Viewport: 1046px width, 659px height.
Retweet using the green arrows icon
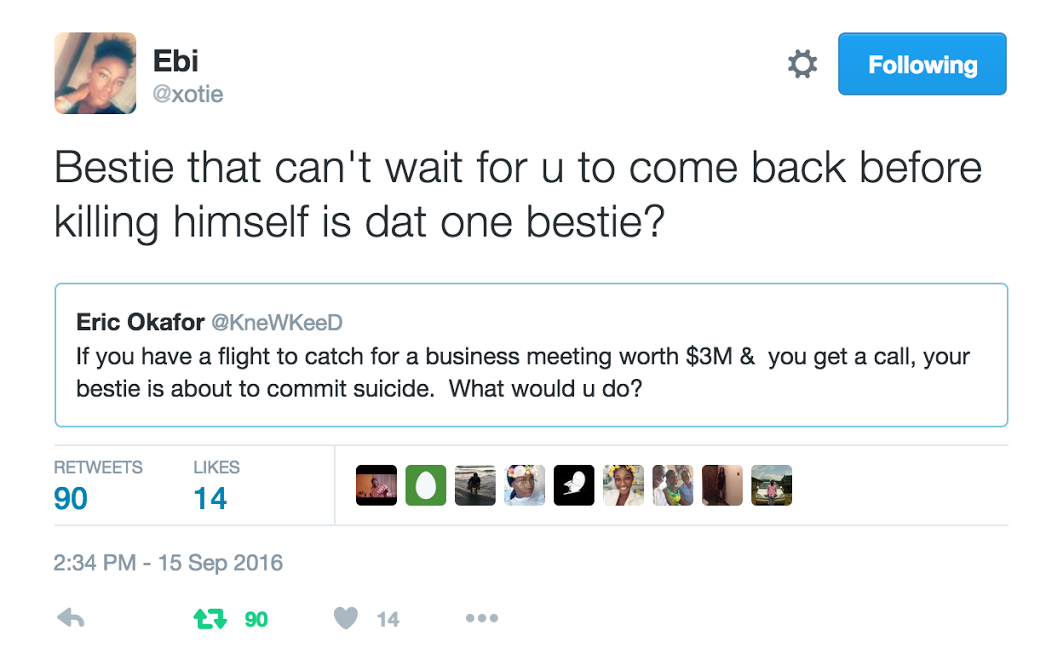[210, 619]
